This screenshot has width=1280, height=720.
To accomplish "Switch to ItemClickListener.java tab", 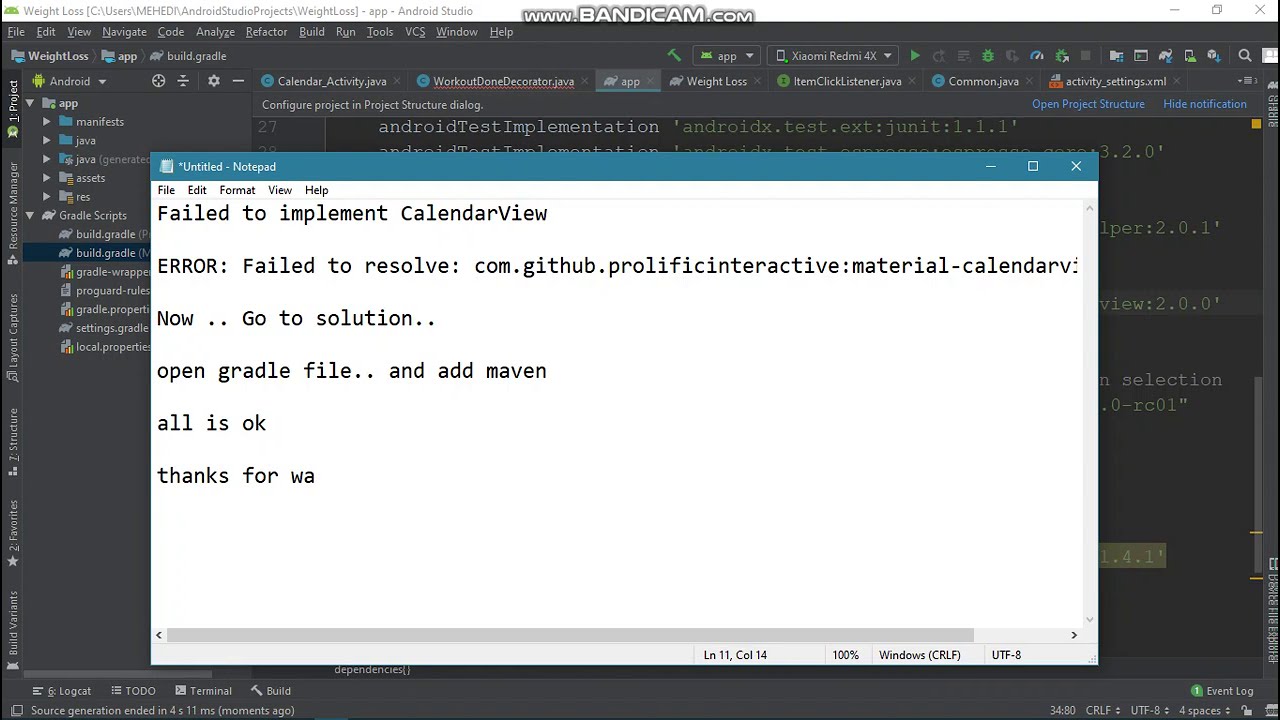I will [x=847, y=81].
